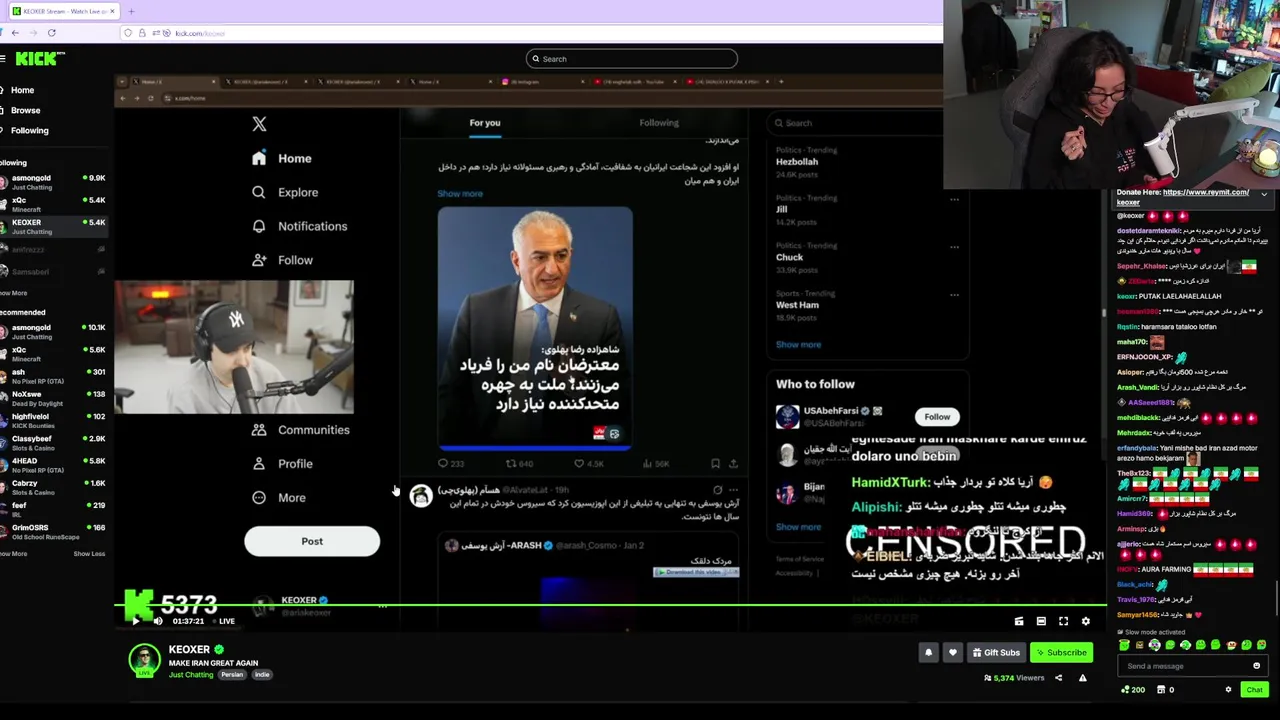Open recommended channel GrimOSRS

click(x=53, y=531)
